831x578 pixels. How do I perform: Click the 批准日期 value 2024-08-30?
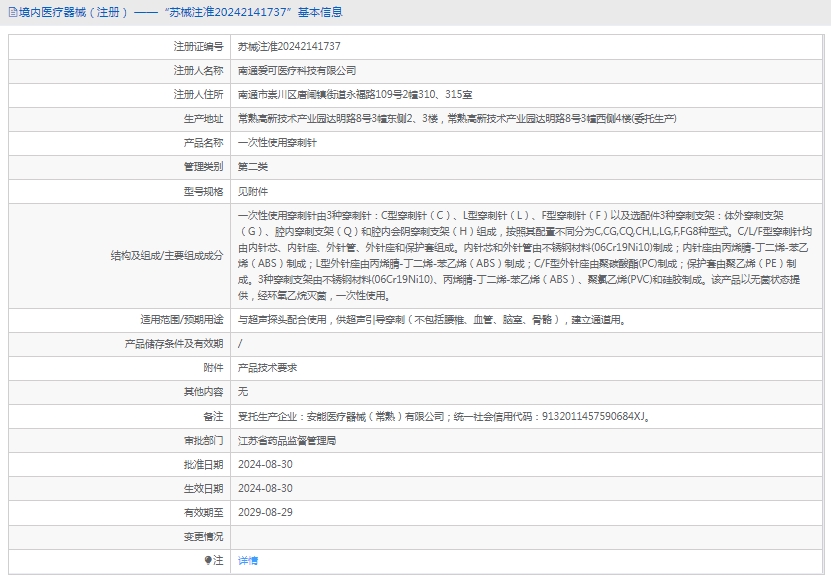(265, 464)
